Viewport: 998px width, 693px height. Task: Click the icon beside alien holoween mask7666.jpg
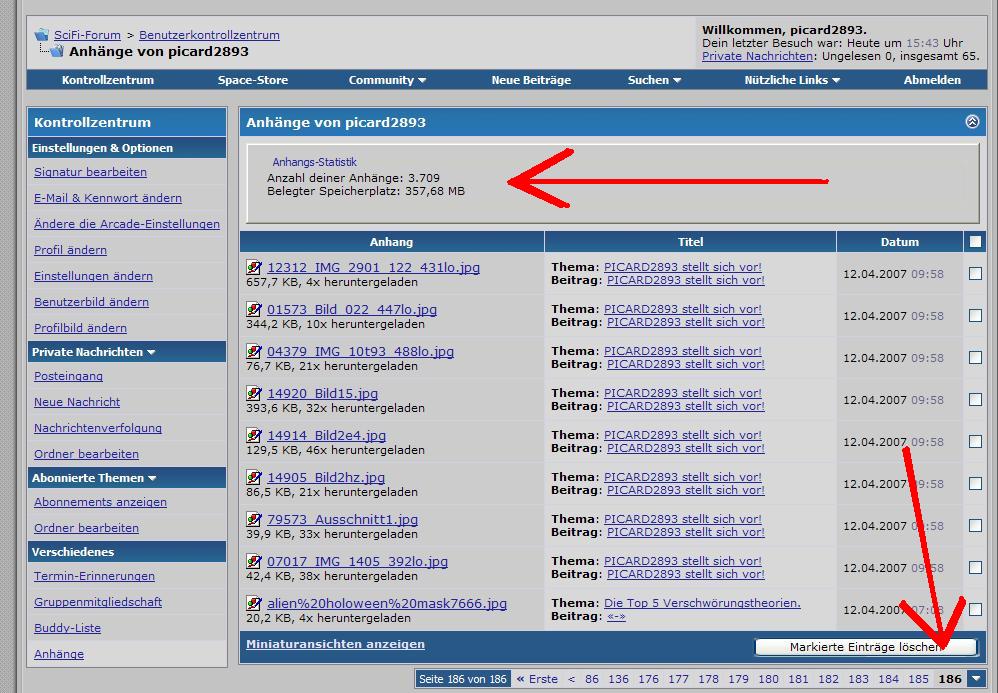[254, 603]
